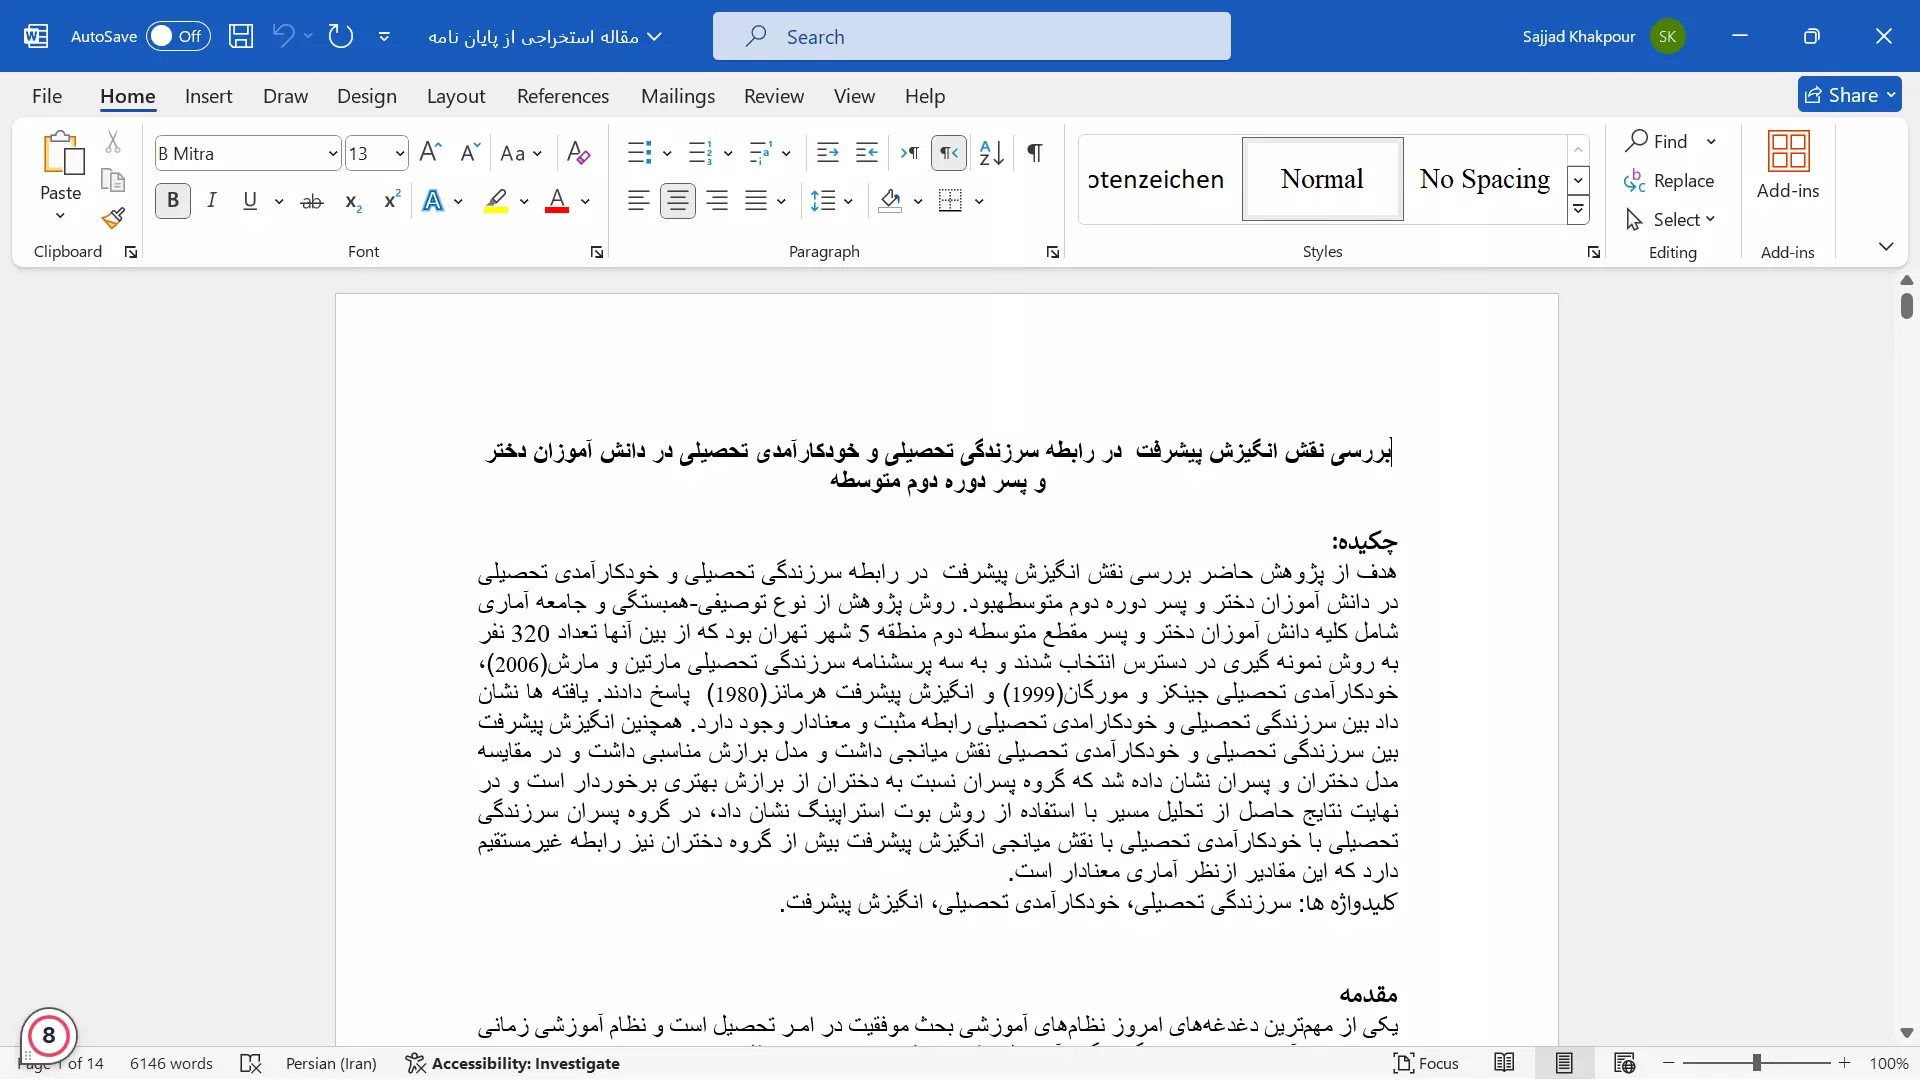
Task: Click the Bullets list icon
Action: click(638, 153)
